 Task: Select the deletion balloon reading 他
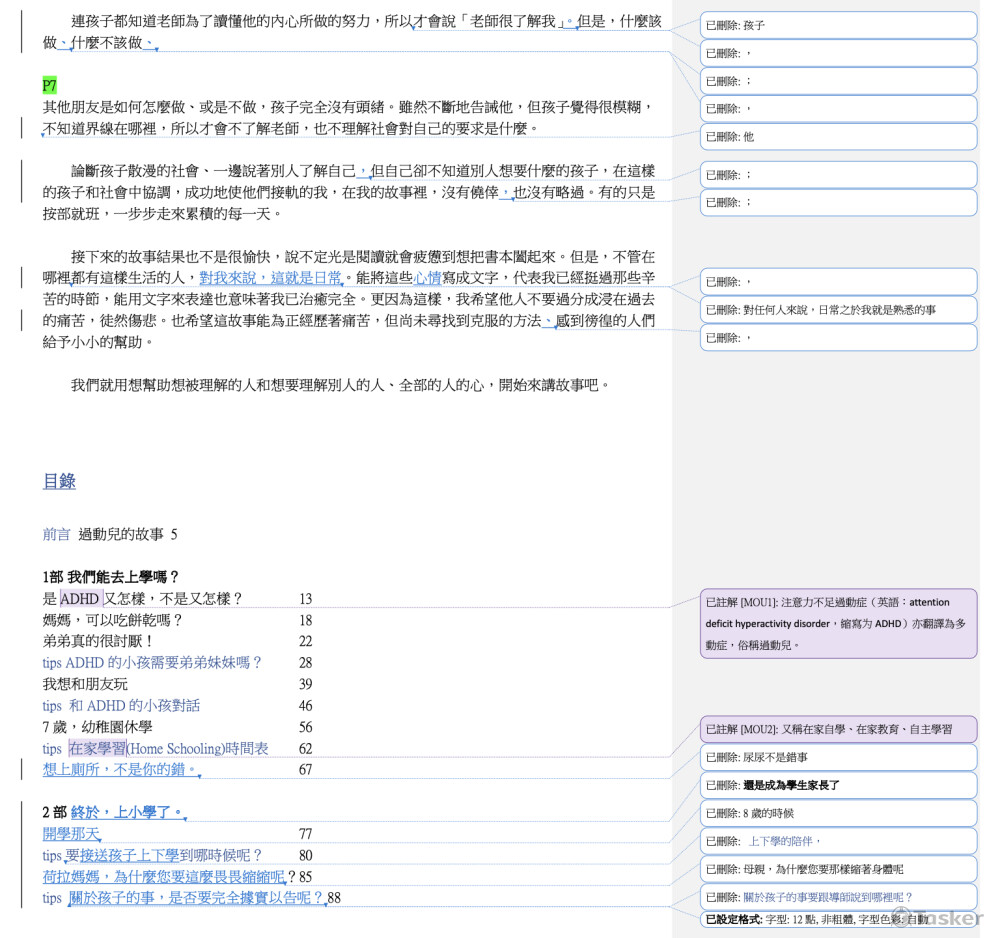tap(838, 137)
